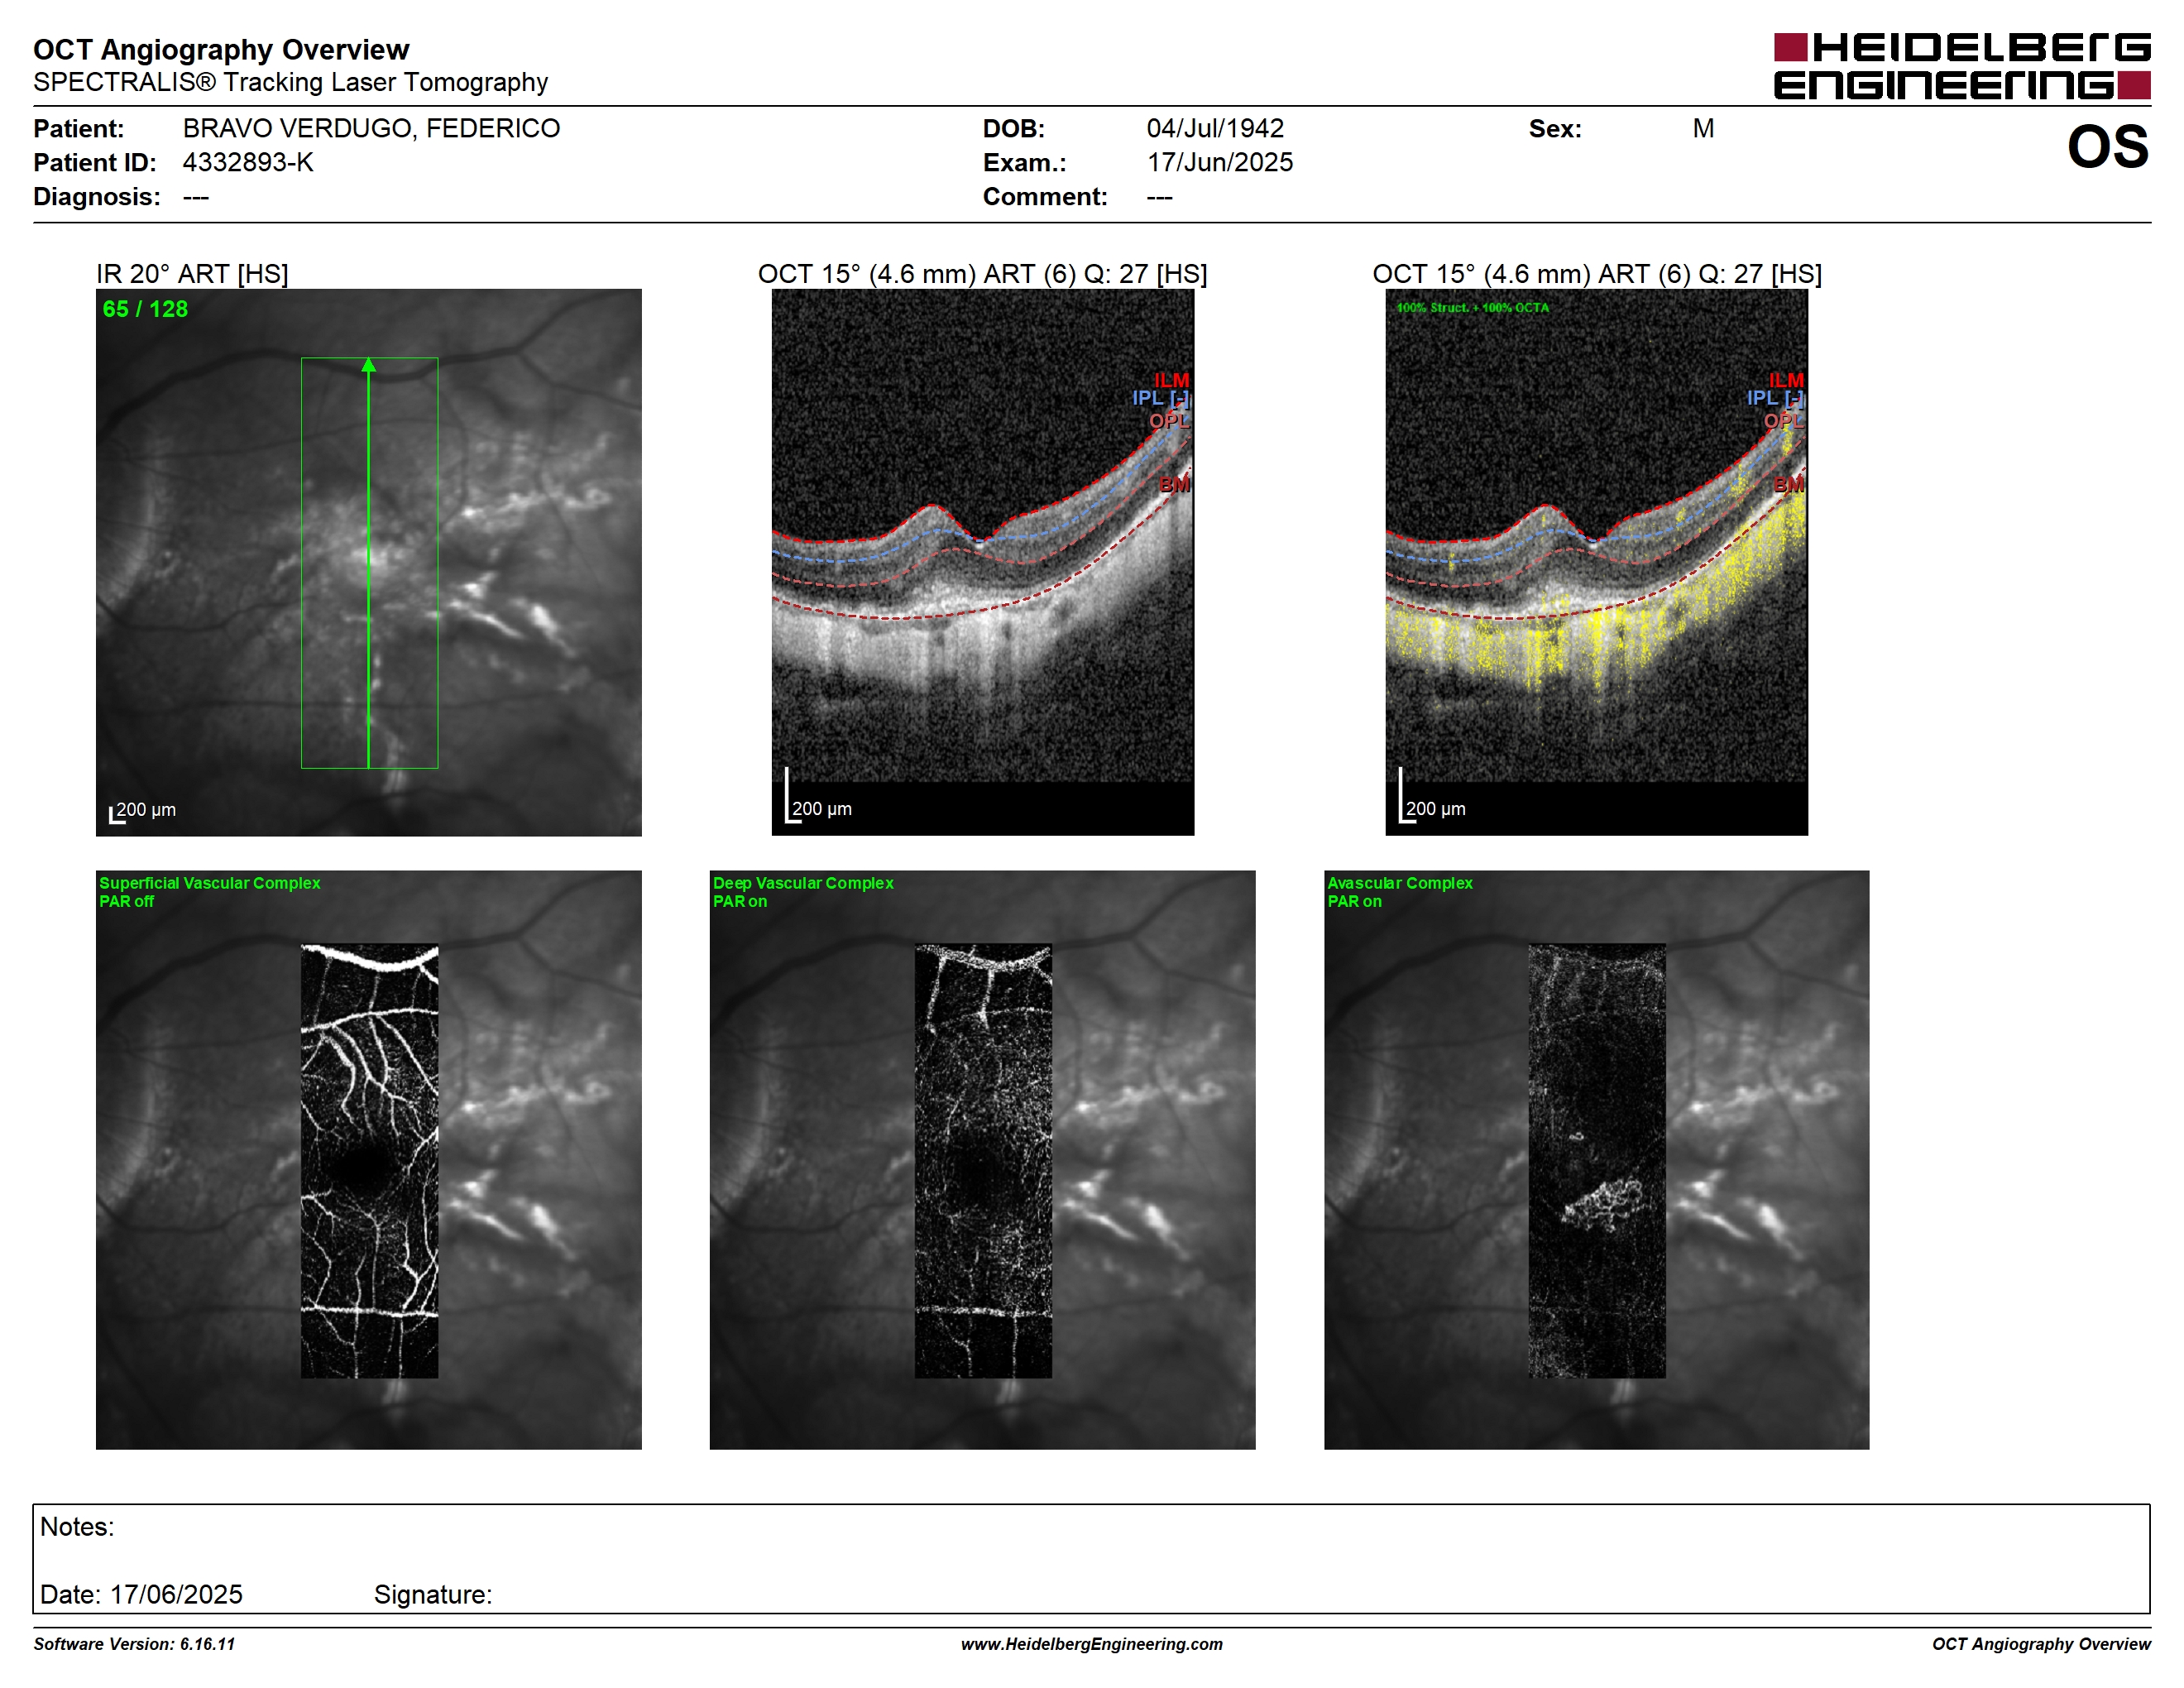Click the footer 'OCT Angiography Overview' text
Screen dimensions: 2184x1688
2041,1644
